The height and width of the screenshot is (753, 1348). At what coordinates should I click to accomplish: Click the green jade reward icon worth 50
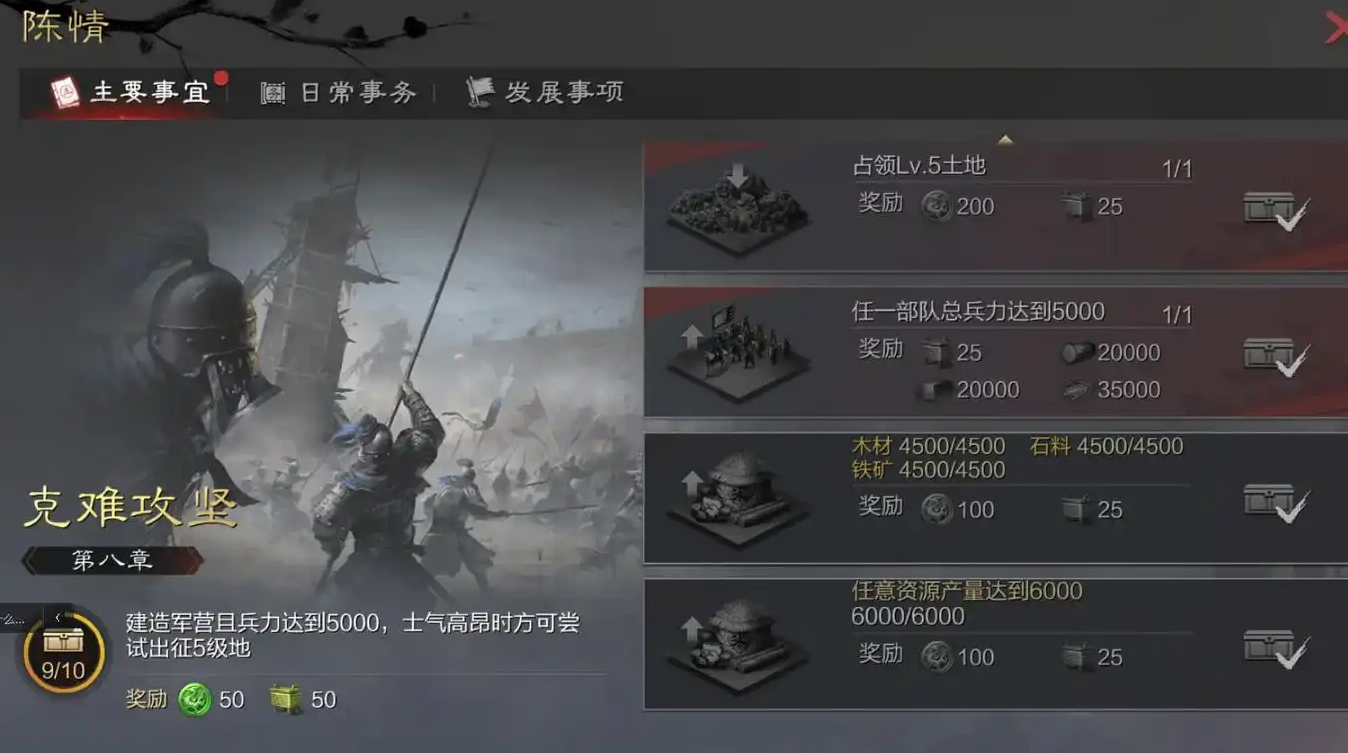click(x=195, y=699)
